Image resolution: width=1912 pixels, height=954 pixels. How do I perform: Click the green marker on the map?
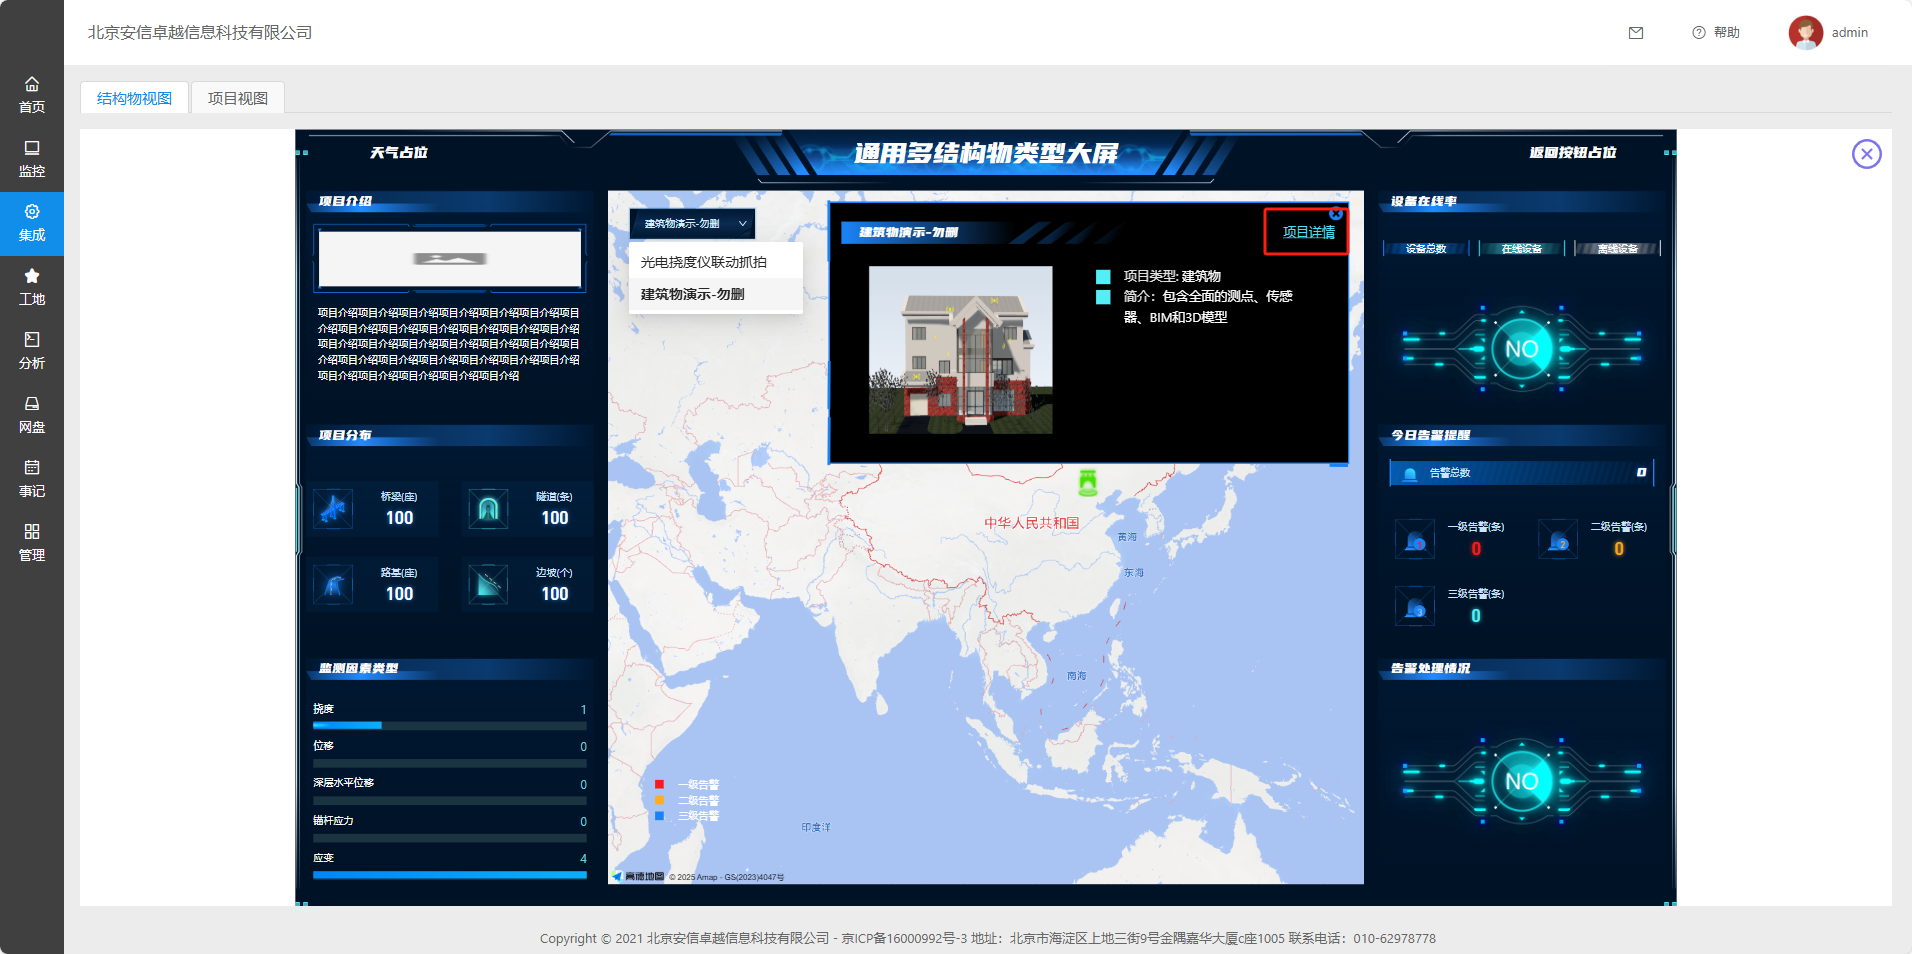click(1088, 483)
